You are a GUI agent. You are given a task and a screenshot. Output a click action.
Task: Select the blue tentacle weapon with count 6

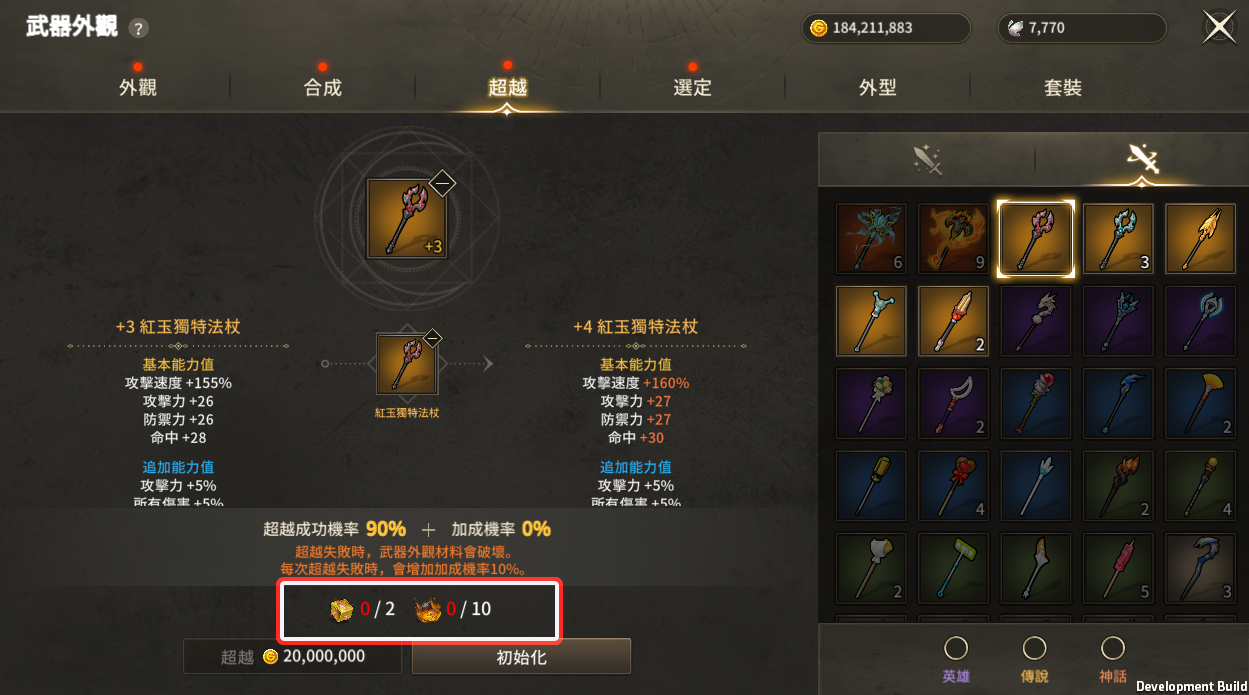click(x=871, y=239)
